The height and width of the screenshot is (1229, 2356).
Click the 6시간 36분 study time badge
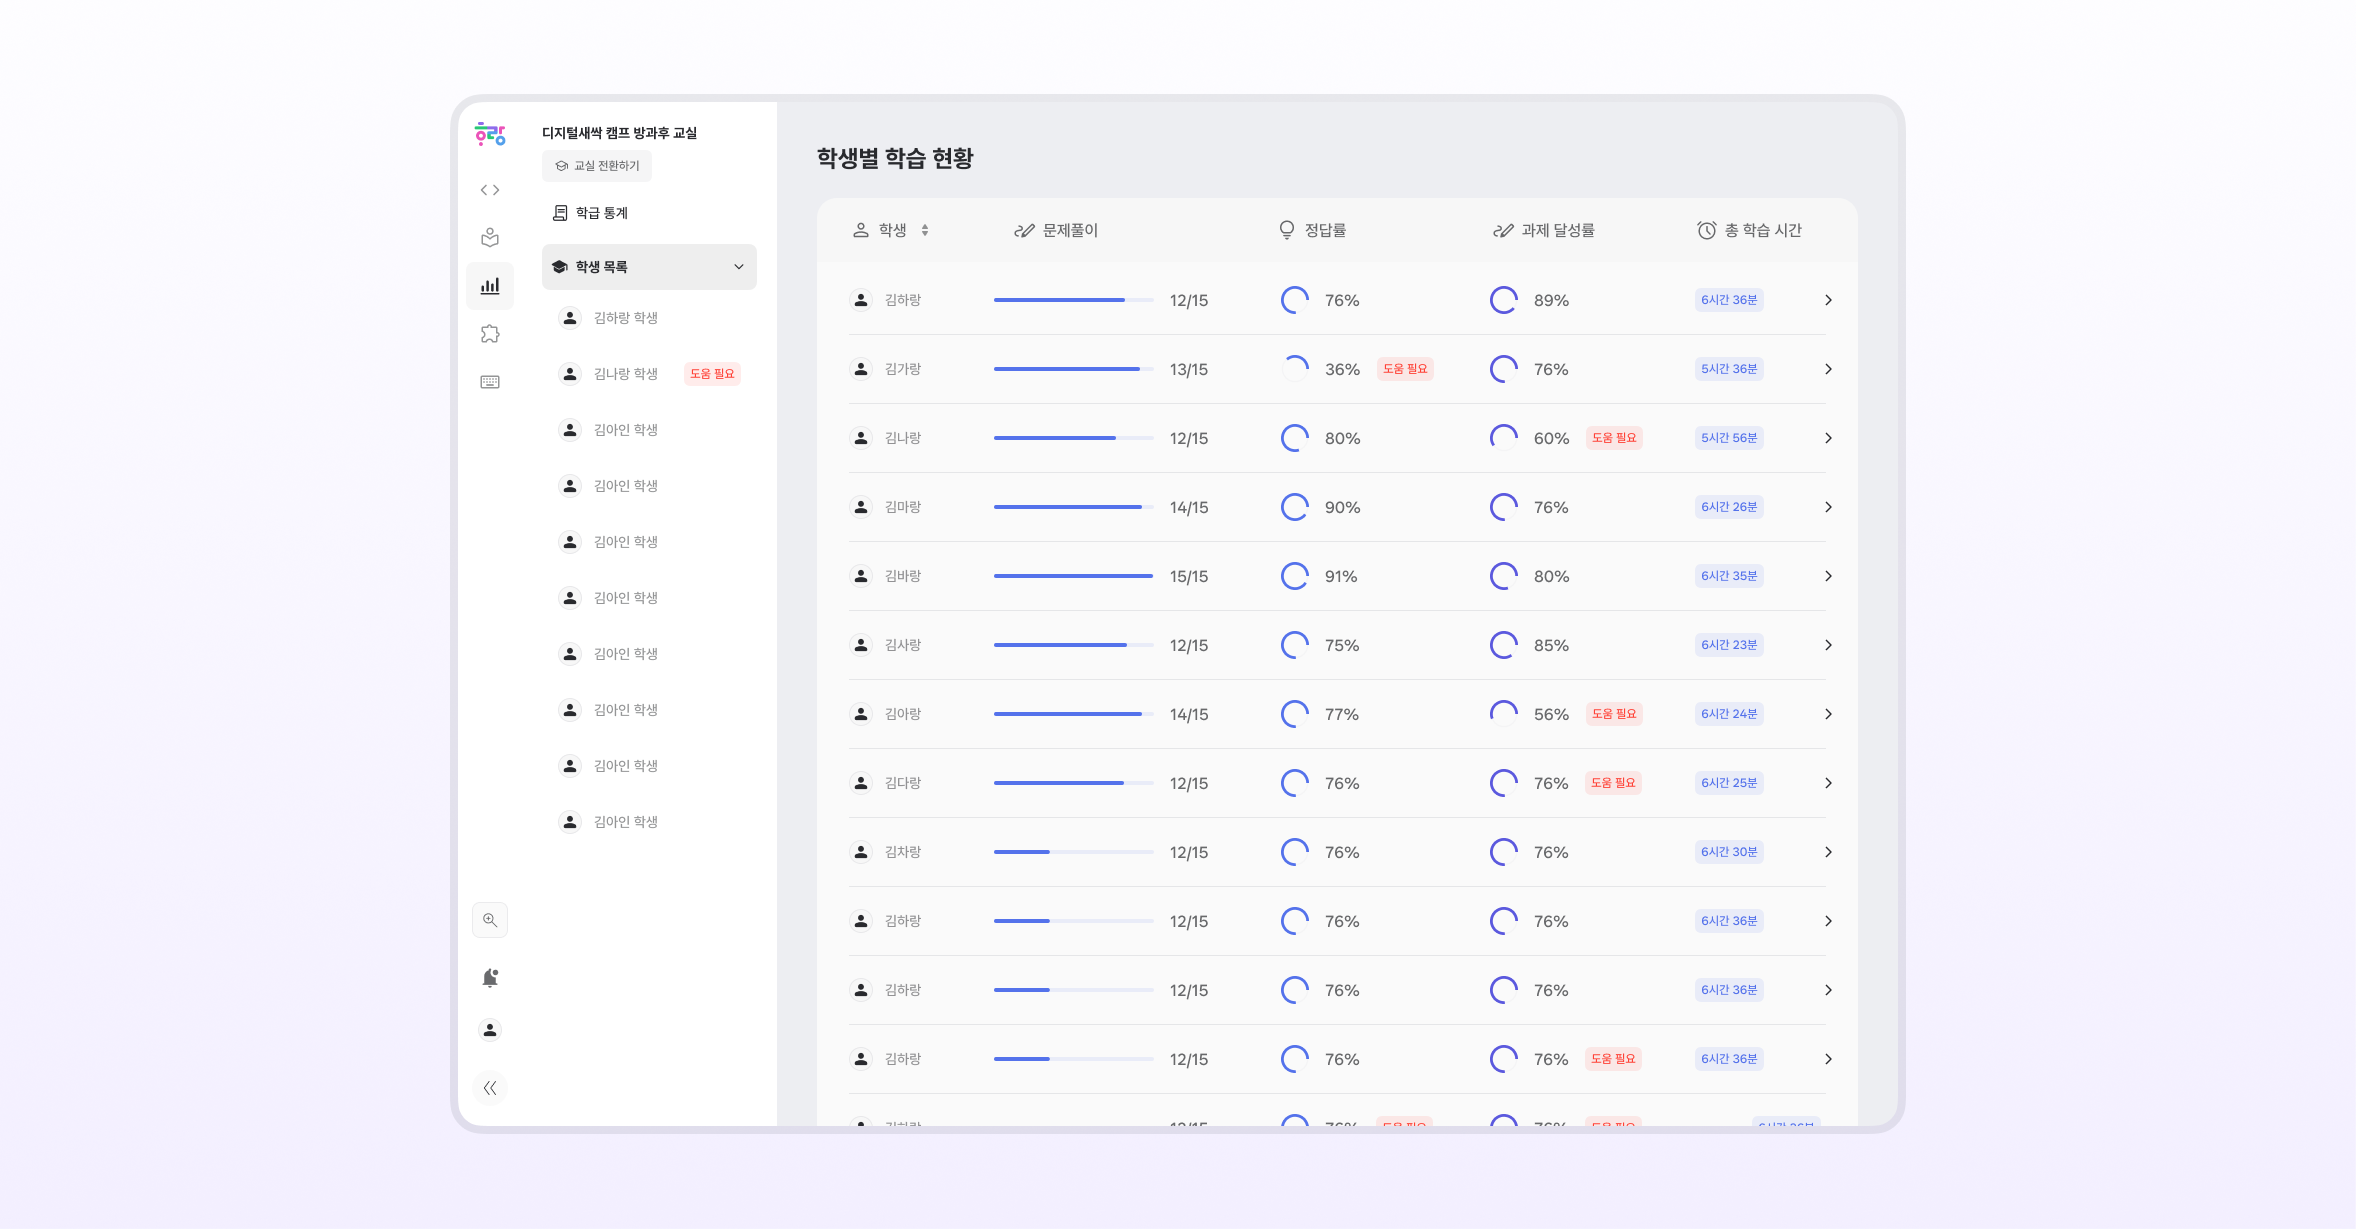[x=1729, y=300]
